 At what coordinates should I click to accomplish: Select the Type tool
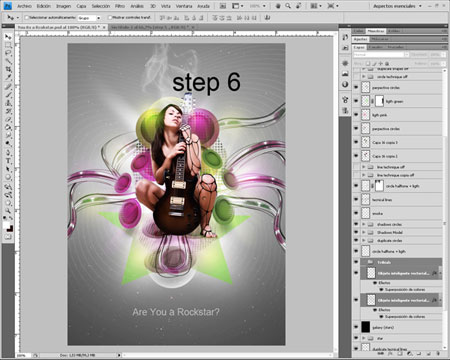pos(8,161)
